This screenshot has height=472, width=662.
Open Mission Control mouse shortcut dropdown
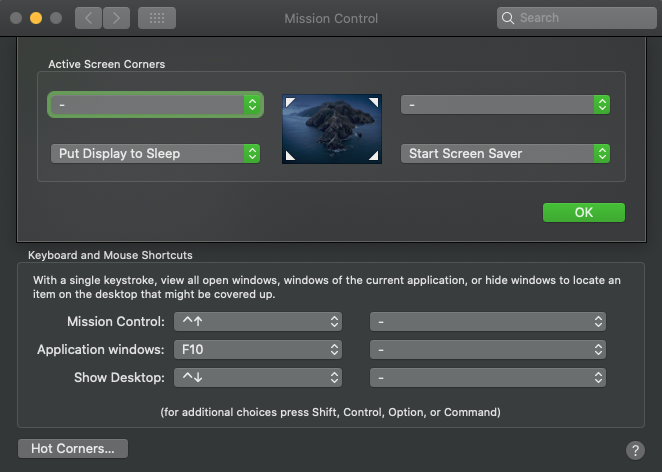coord(488,322)
